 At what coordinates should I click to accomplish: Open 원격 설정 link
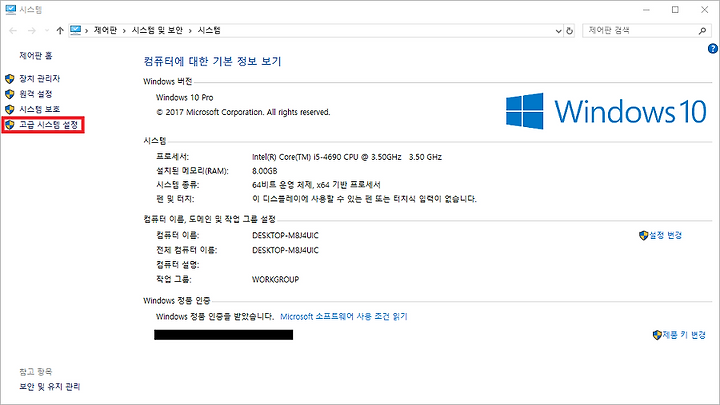(36, 94)
